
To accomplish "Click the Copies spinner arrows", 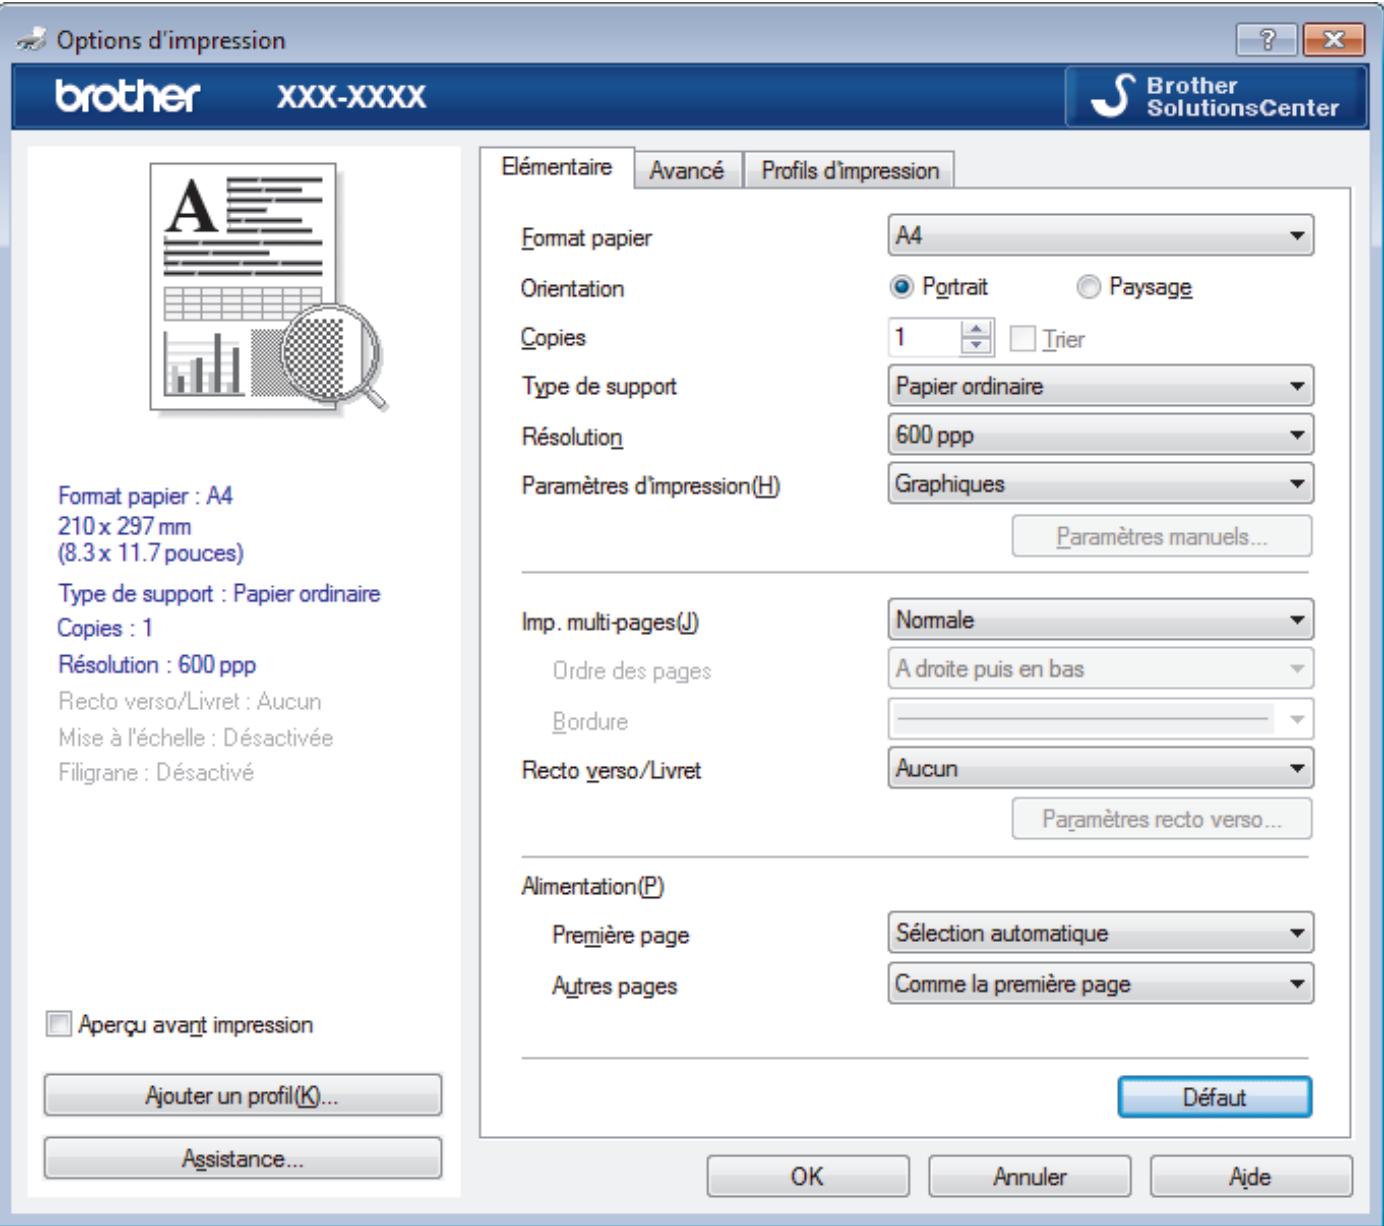I will (976, 339).
